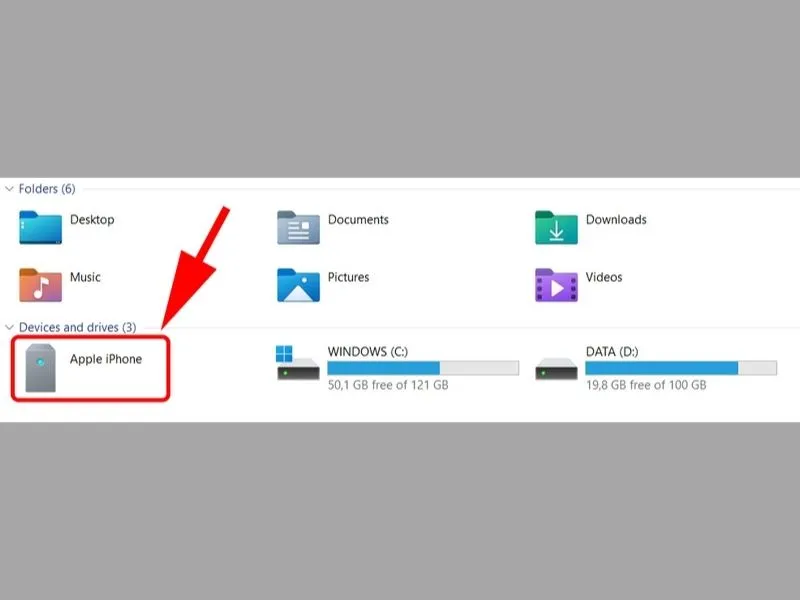Open the Desktop folder icon
This screenshot has height=600, width=800.
point(40,228)
